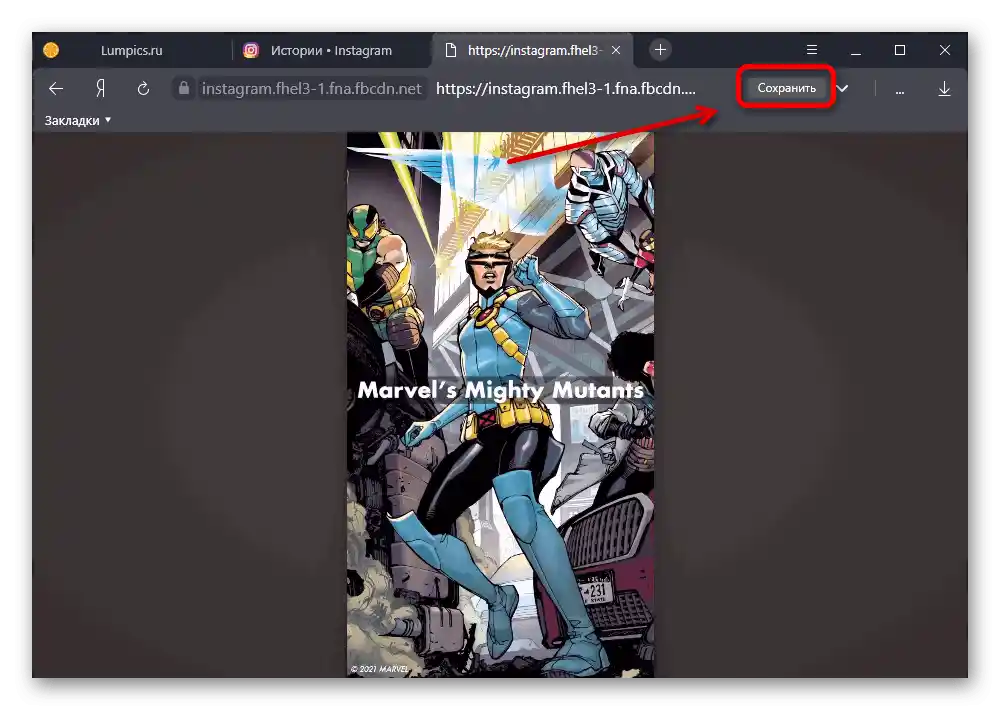Expand the Закладки bookmarks dropdown
The width and height of the screenshot is (1000, 710).
pyautogui.click(x=78, y=121)
